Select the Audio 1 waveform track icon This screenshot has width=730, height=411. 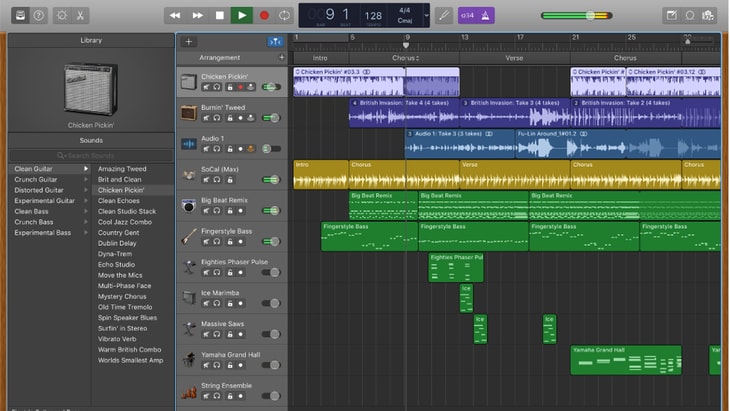[x=189, y=144]
